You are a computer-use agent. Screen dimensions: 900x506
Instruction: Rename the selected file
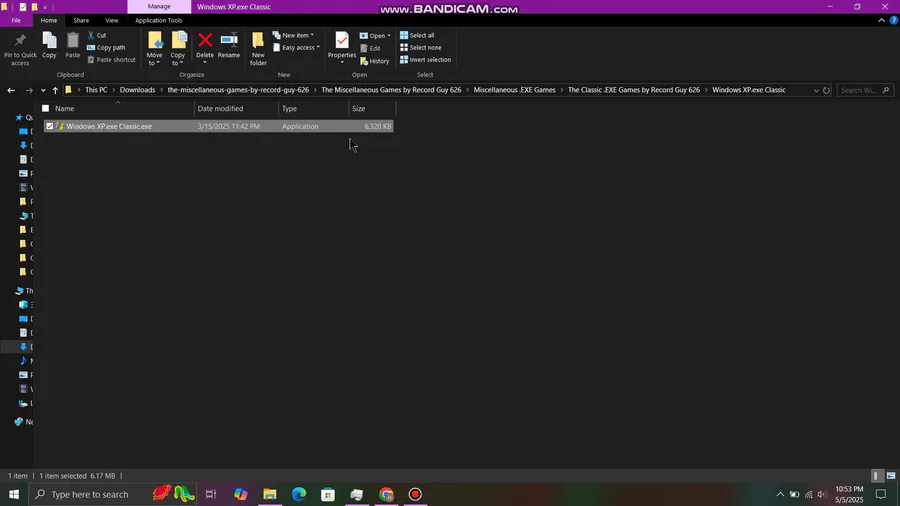click(x=228, y=46)
